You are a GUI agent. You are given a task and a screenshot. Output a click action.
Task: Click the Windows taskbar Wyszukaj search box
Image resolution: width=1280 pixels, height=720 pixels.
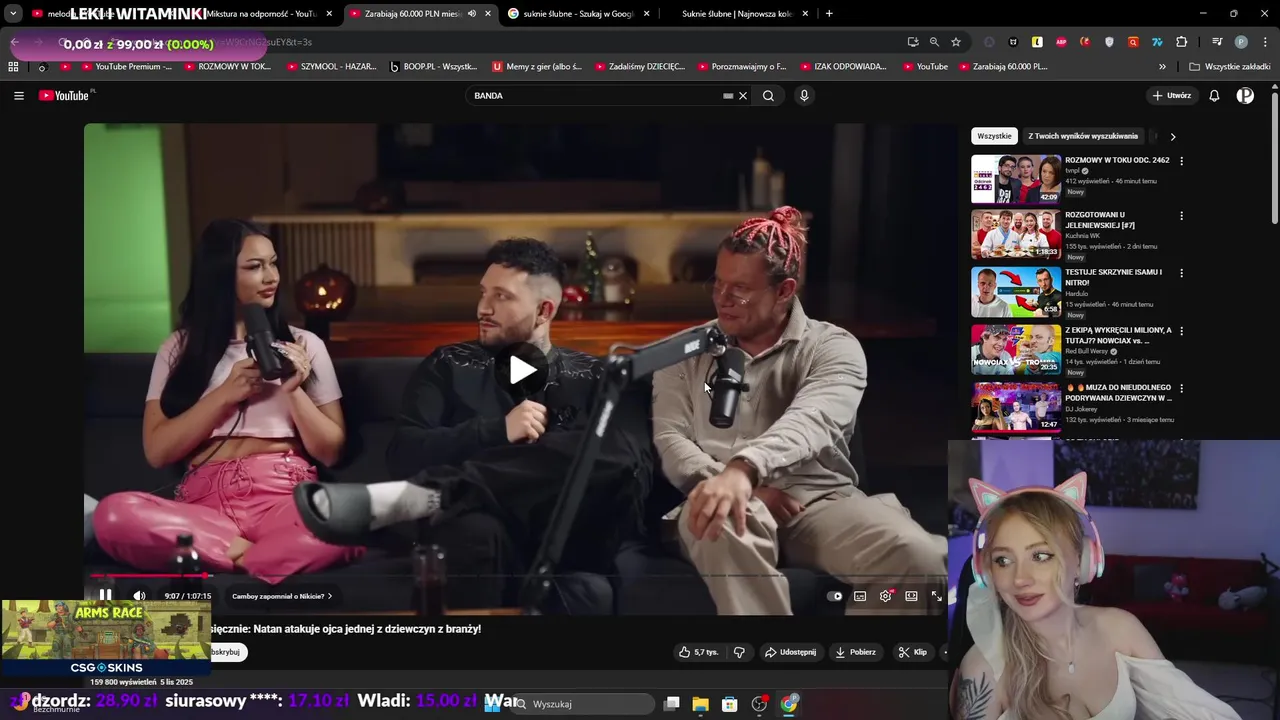[583, 704]
